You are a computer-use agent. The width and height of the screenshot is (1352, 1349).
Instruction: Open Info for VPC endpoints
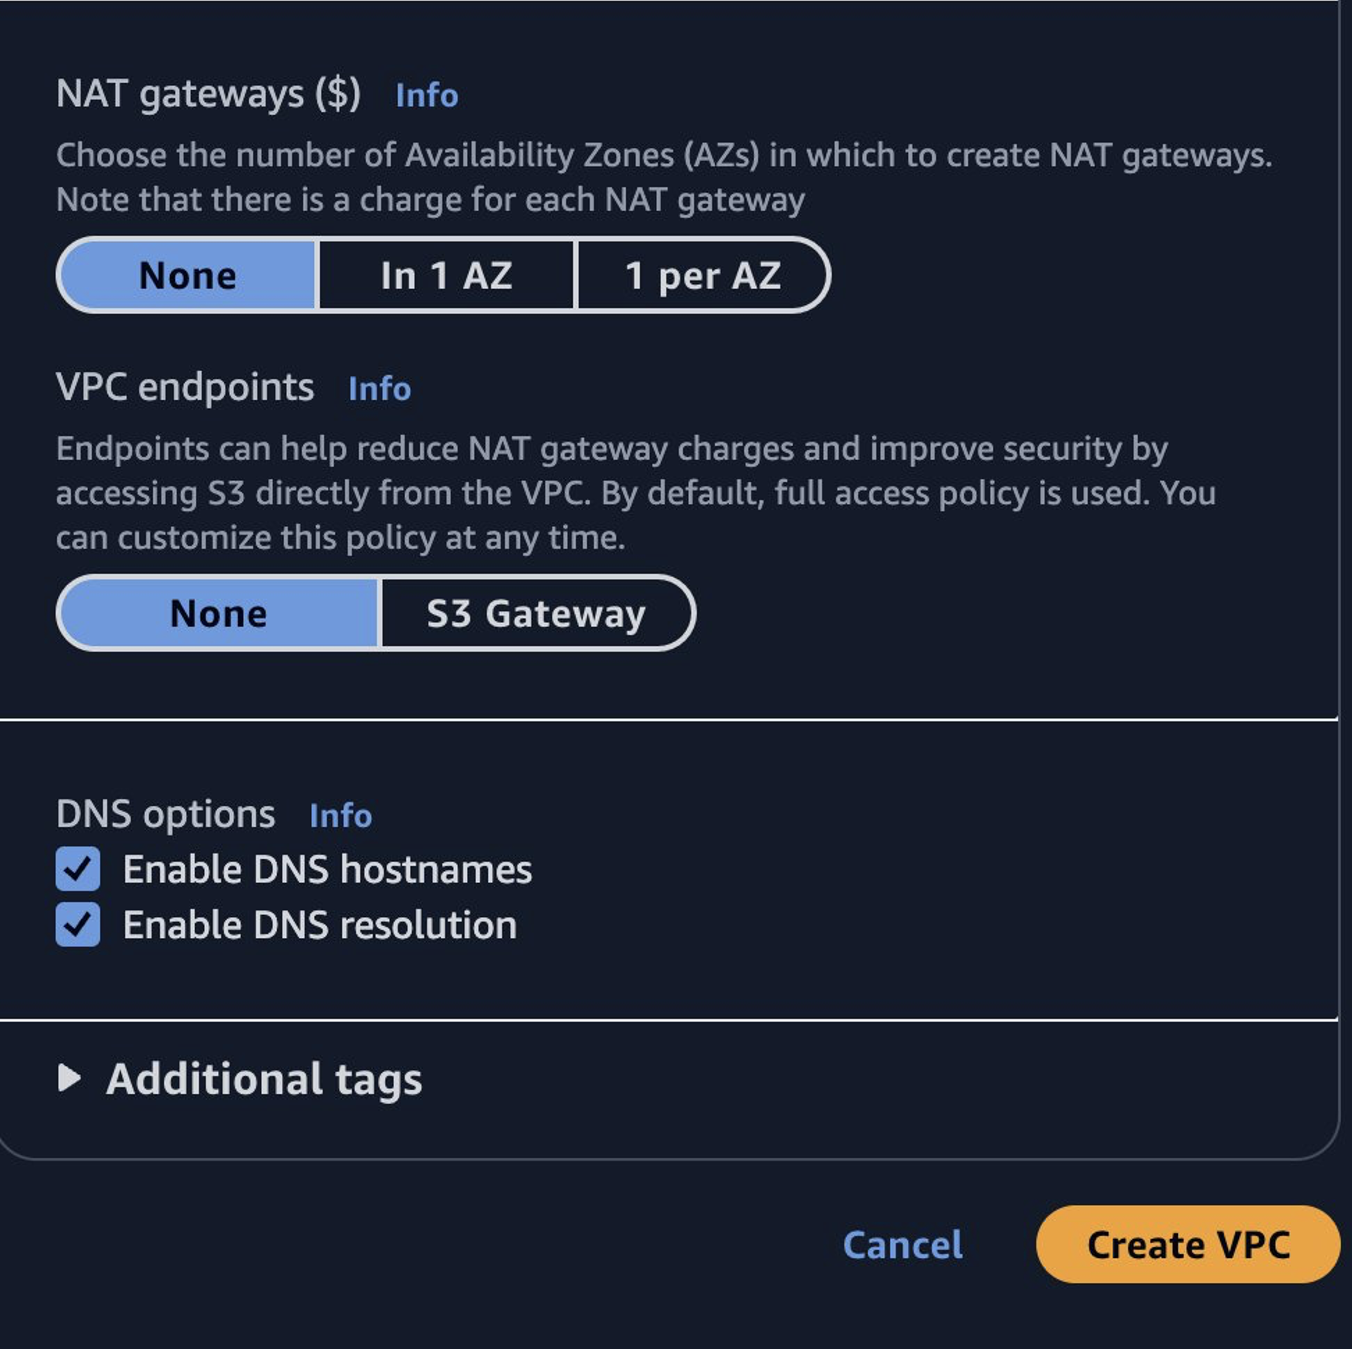point(380,389)
